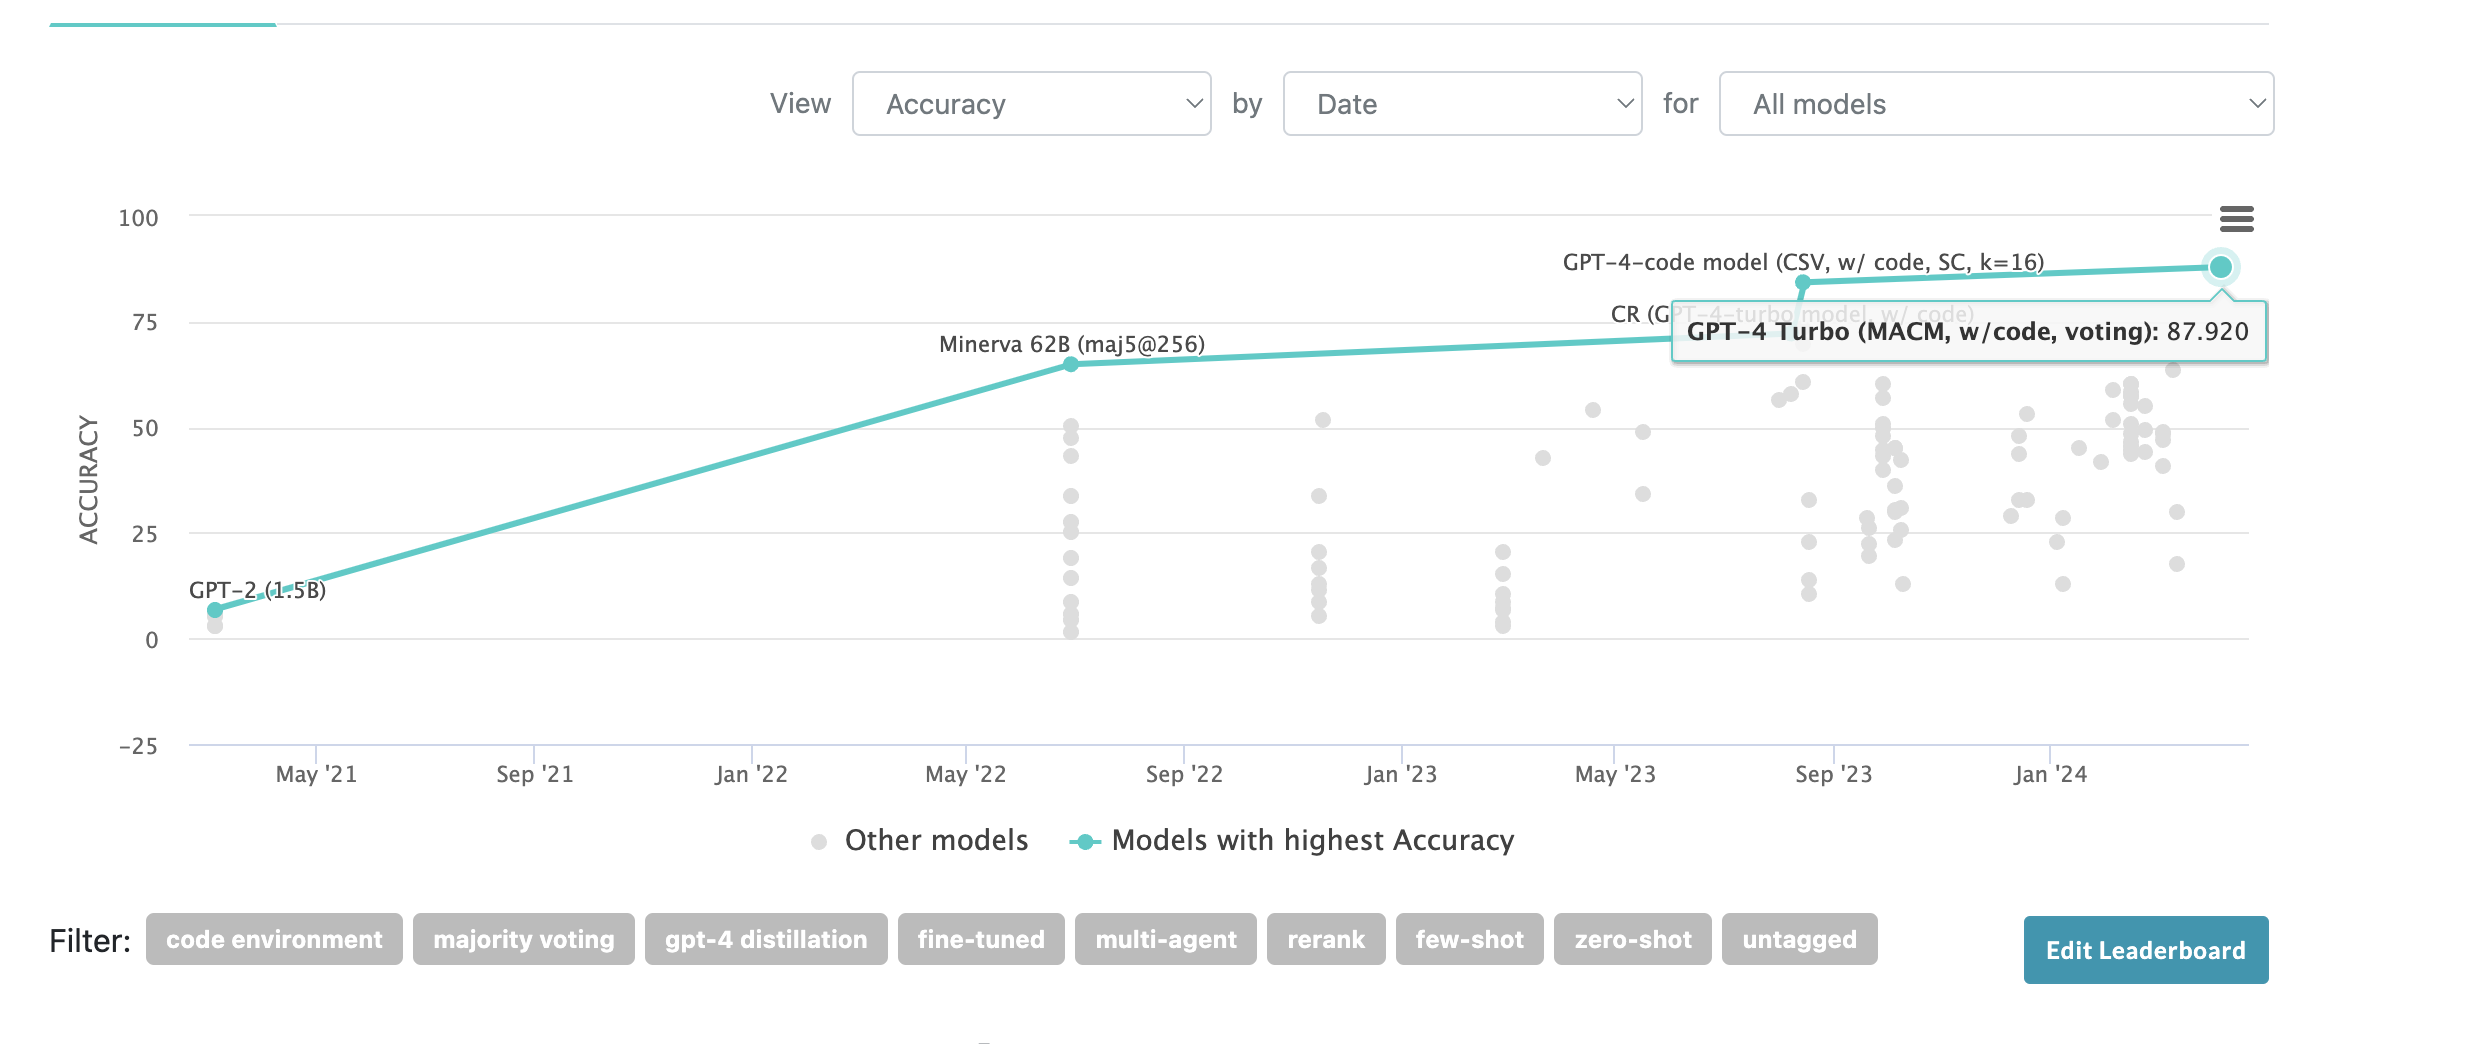2476x1044 pixels.
Task: Click the ACCURACY axis title
Action: pos(89,480)
